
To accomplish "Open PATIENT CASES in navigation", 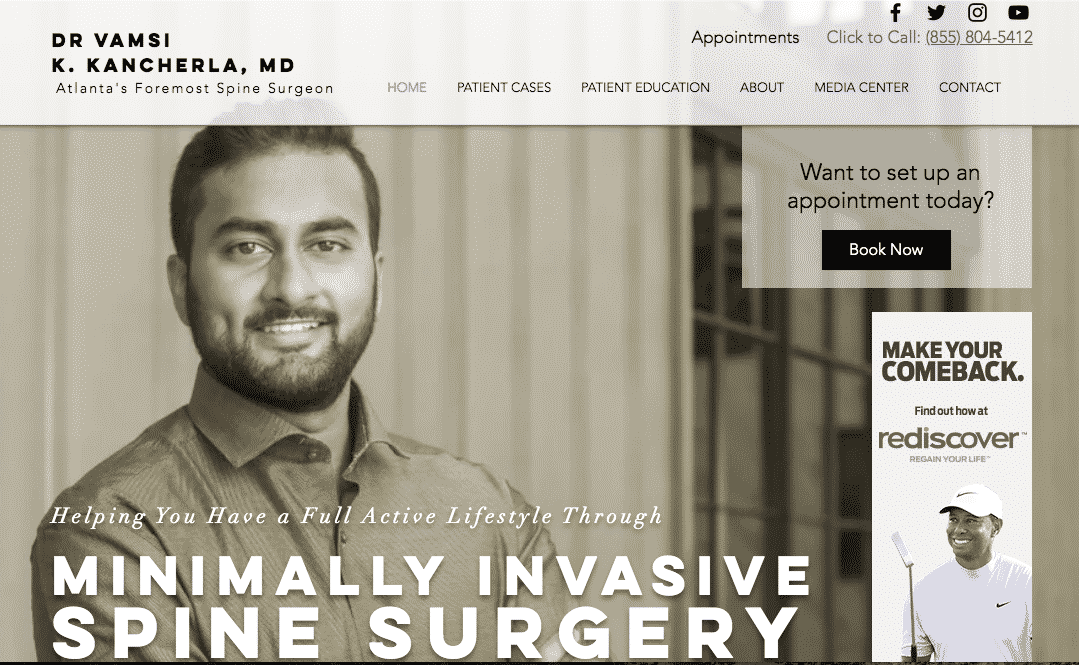I will pyautogui.click(x=504, y=87).
